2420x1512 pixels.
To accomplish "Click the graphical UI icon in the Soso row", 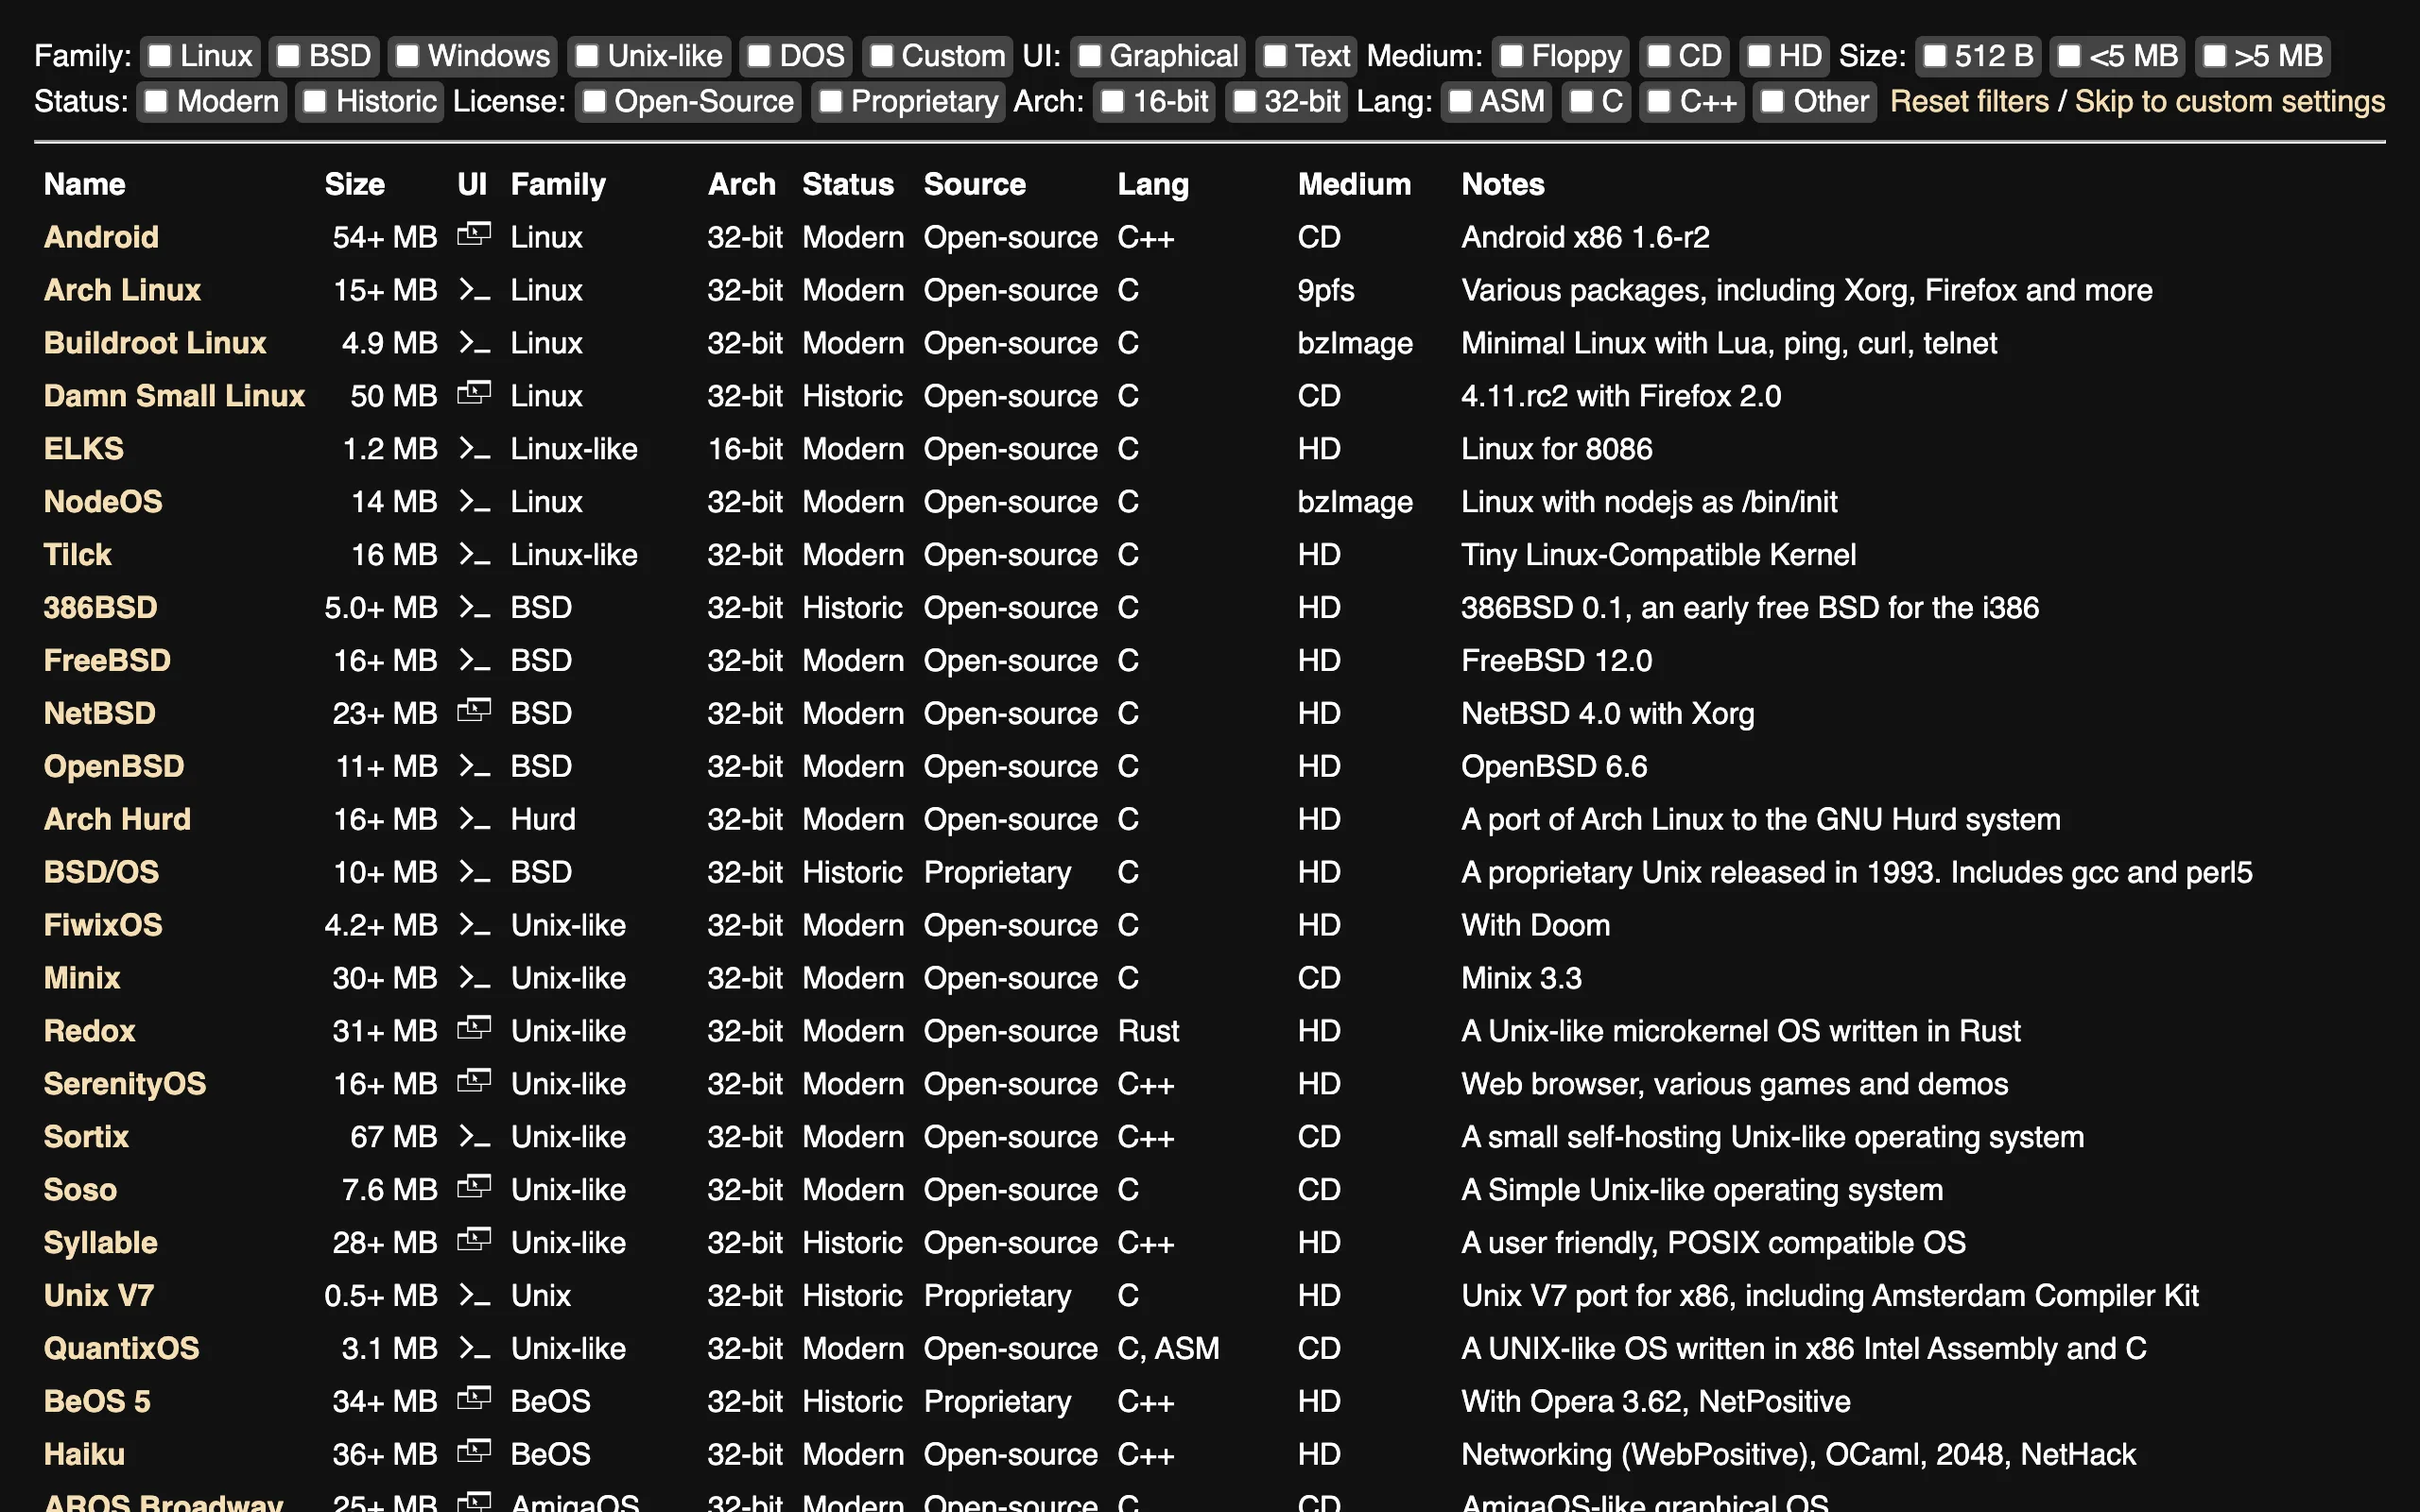I will pyautogui.click(x=474, y=1188).
